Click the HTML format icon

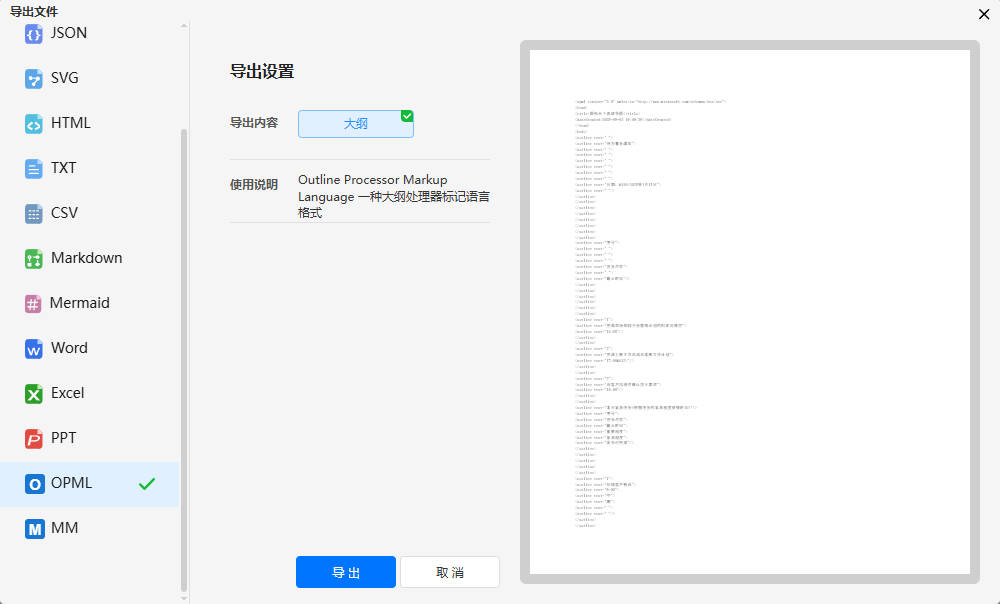point(34,123)
